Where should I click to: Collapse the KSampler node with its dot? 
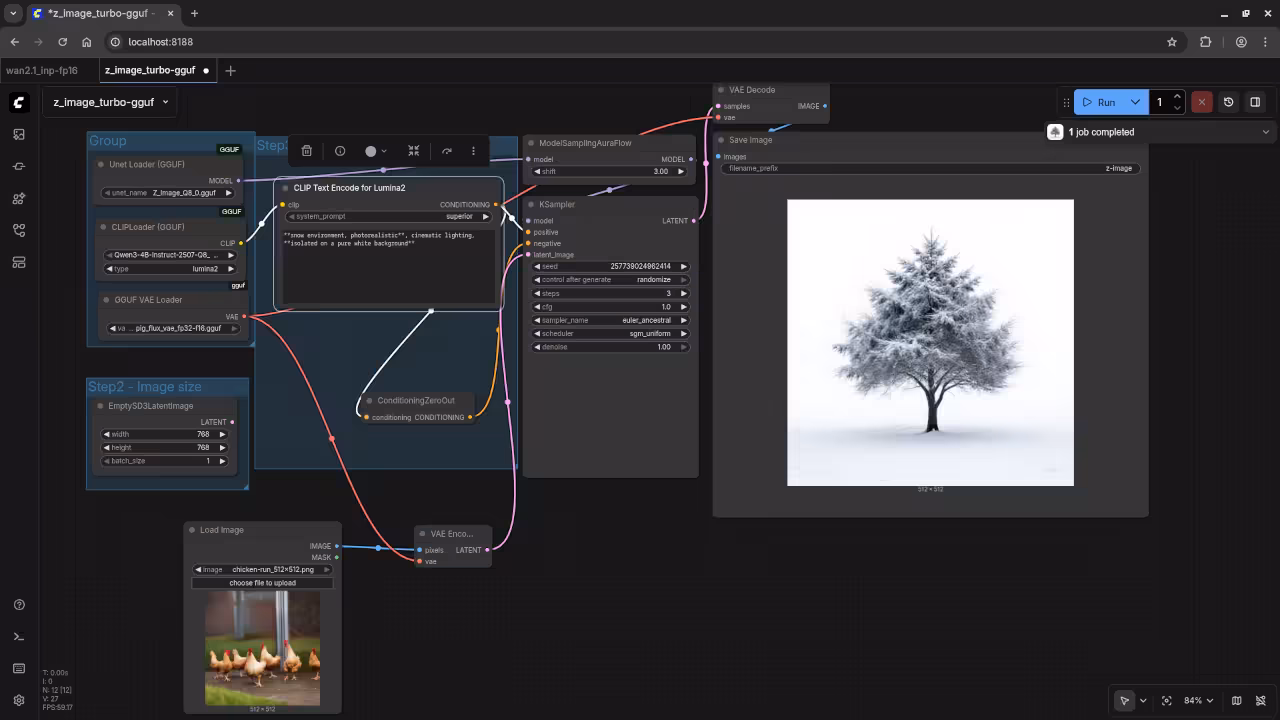(530, 205)
